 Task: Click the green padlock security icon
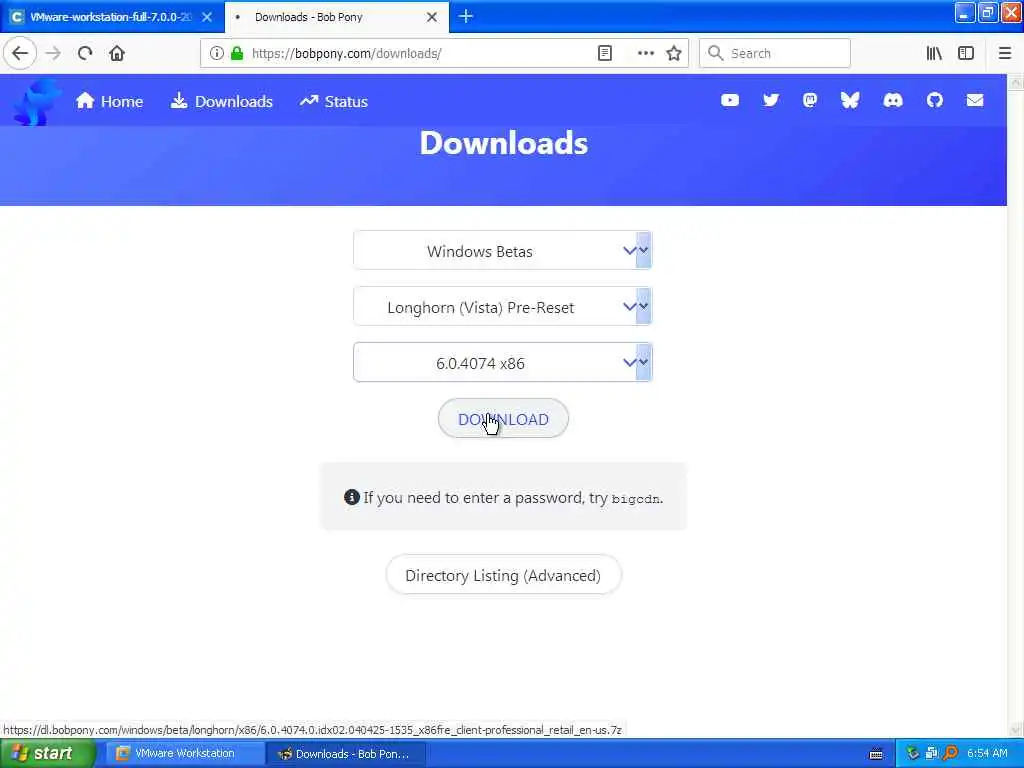(x=237, y=54)
